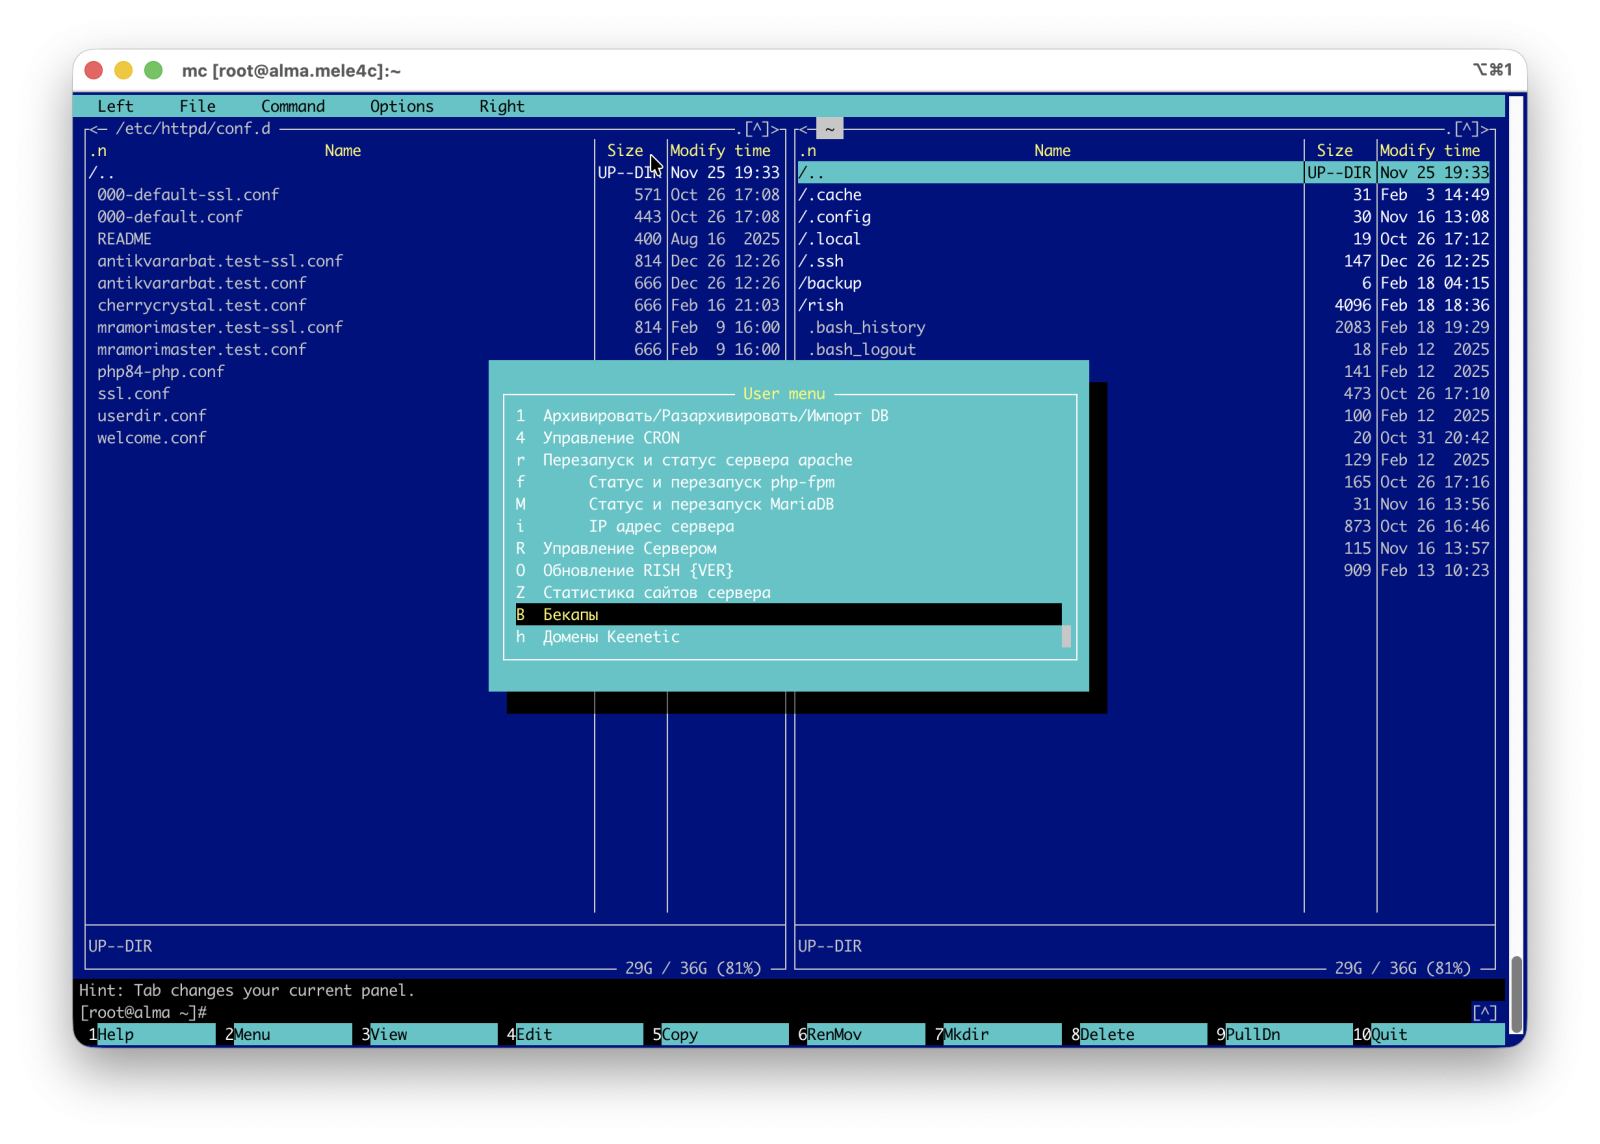Open the Command menu
The image size is (1600, 1144).
point(292,106)
